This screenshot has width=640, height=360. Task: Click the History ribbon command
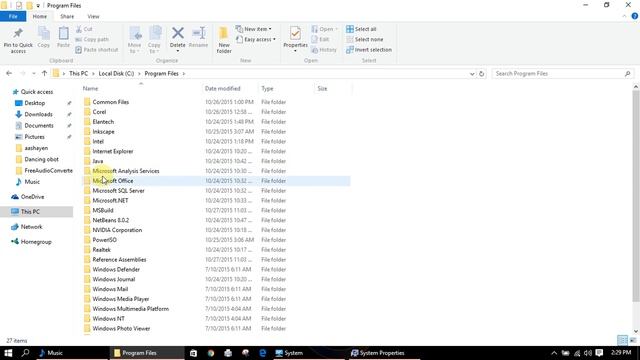324,49
